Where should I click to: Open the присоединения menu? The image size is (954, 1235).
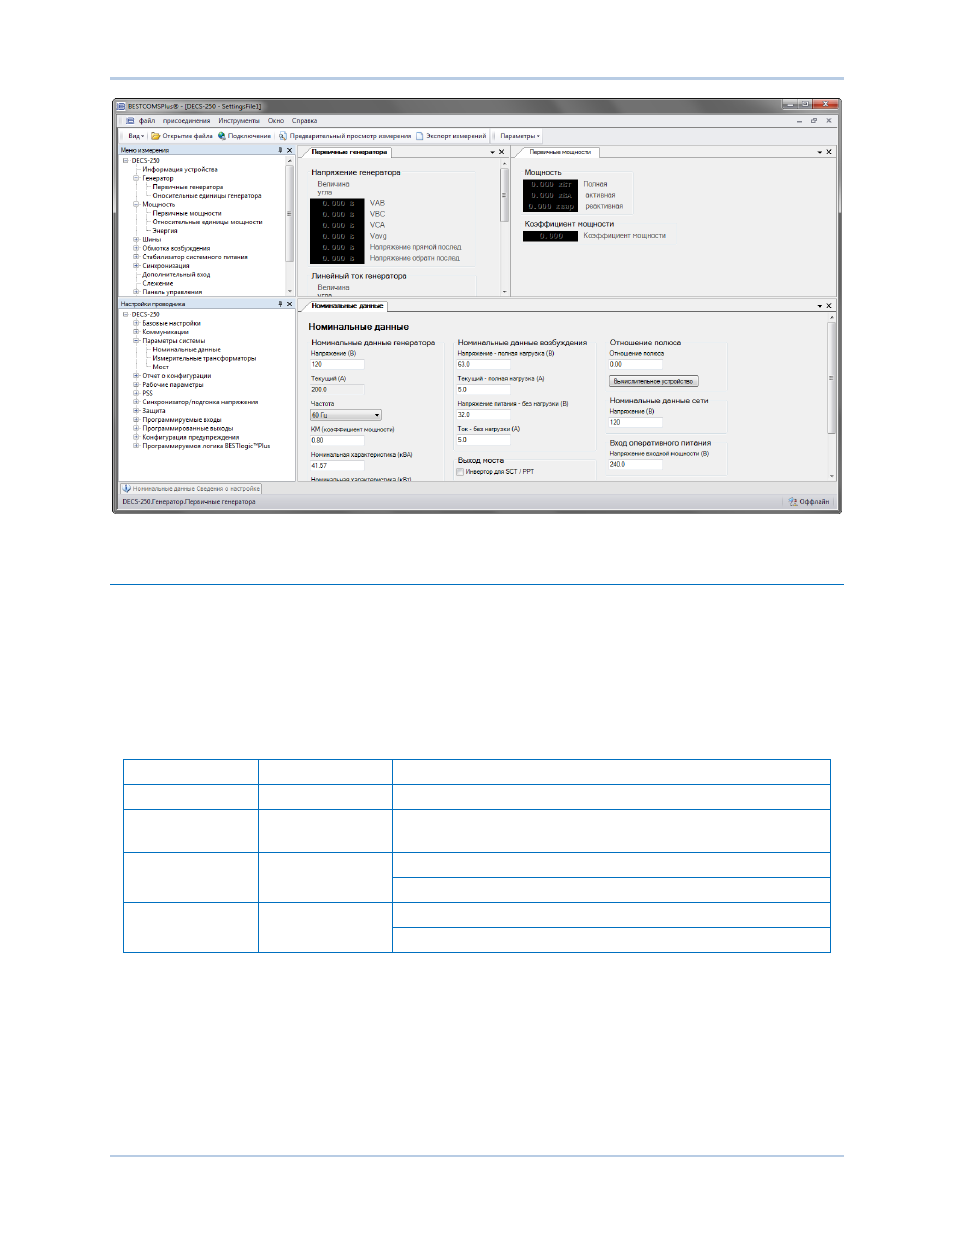point(187,121)
